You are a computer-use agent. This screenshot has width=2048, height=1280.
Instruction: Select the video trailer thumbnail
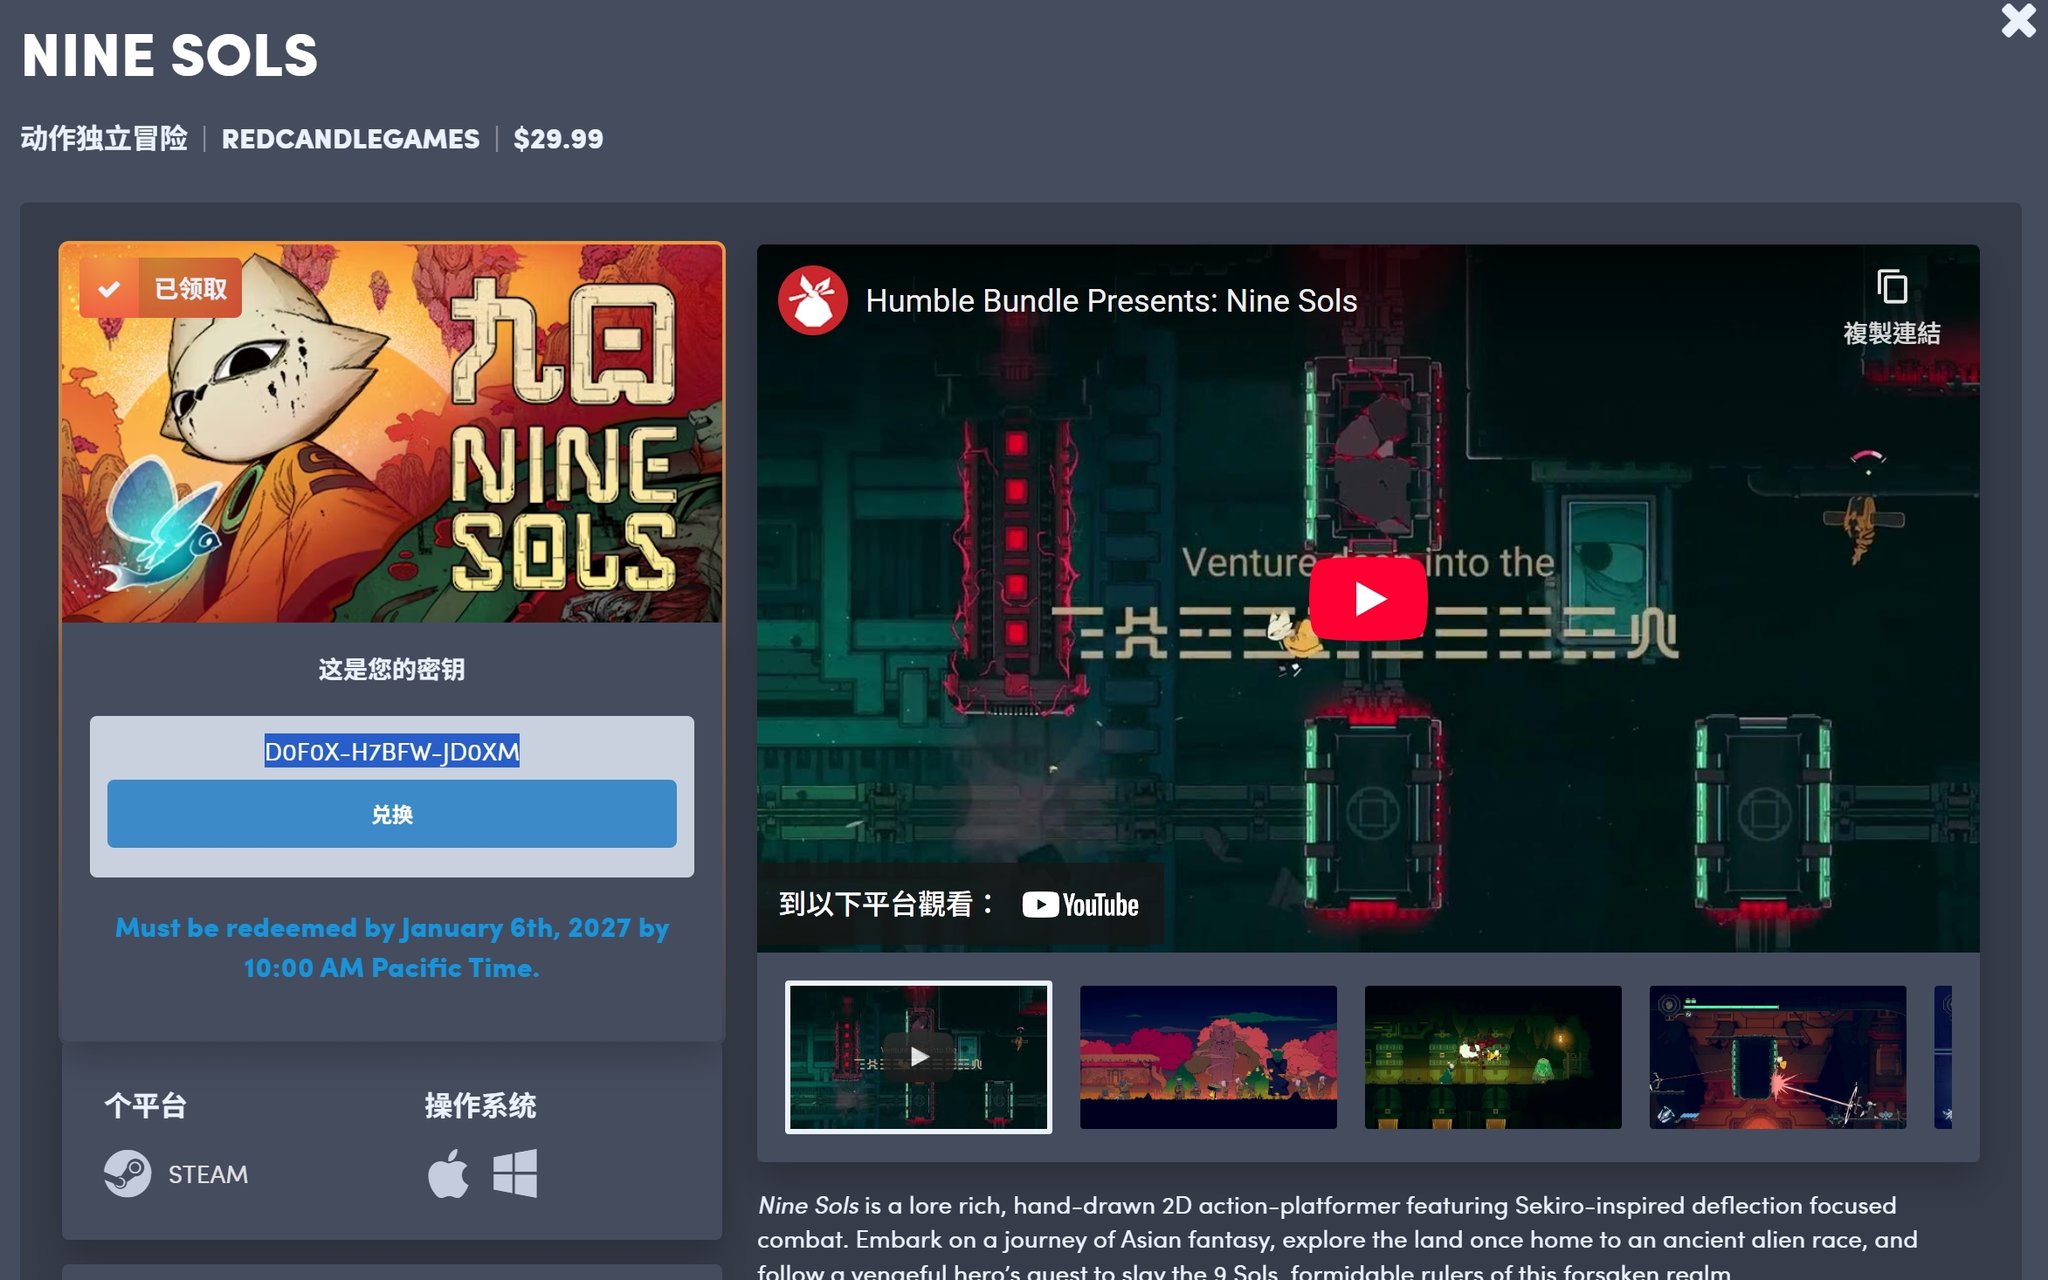(918, 1057)
